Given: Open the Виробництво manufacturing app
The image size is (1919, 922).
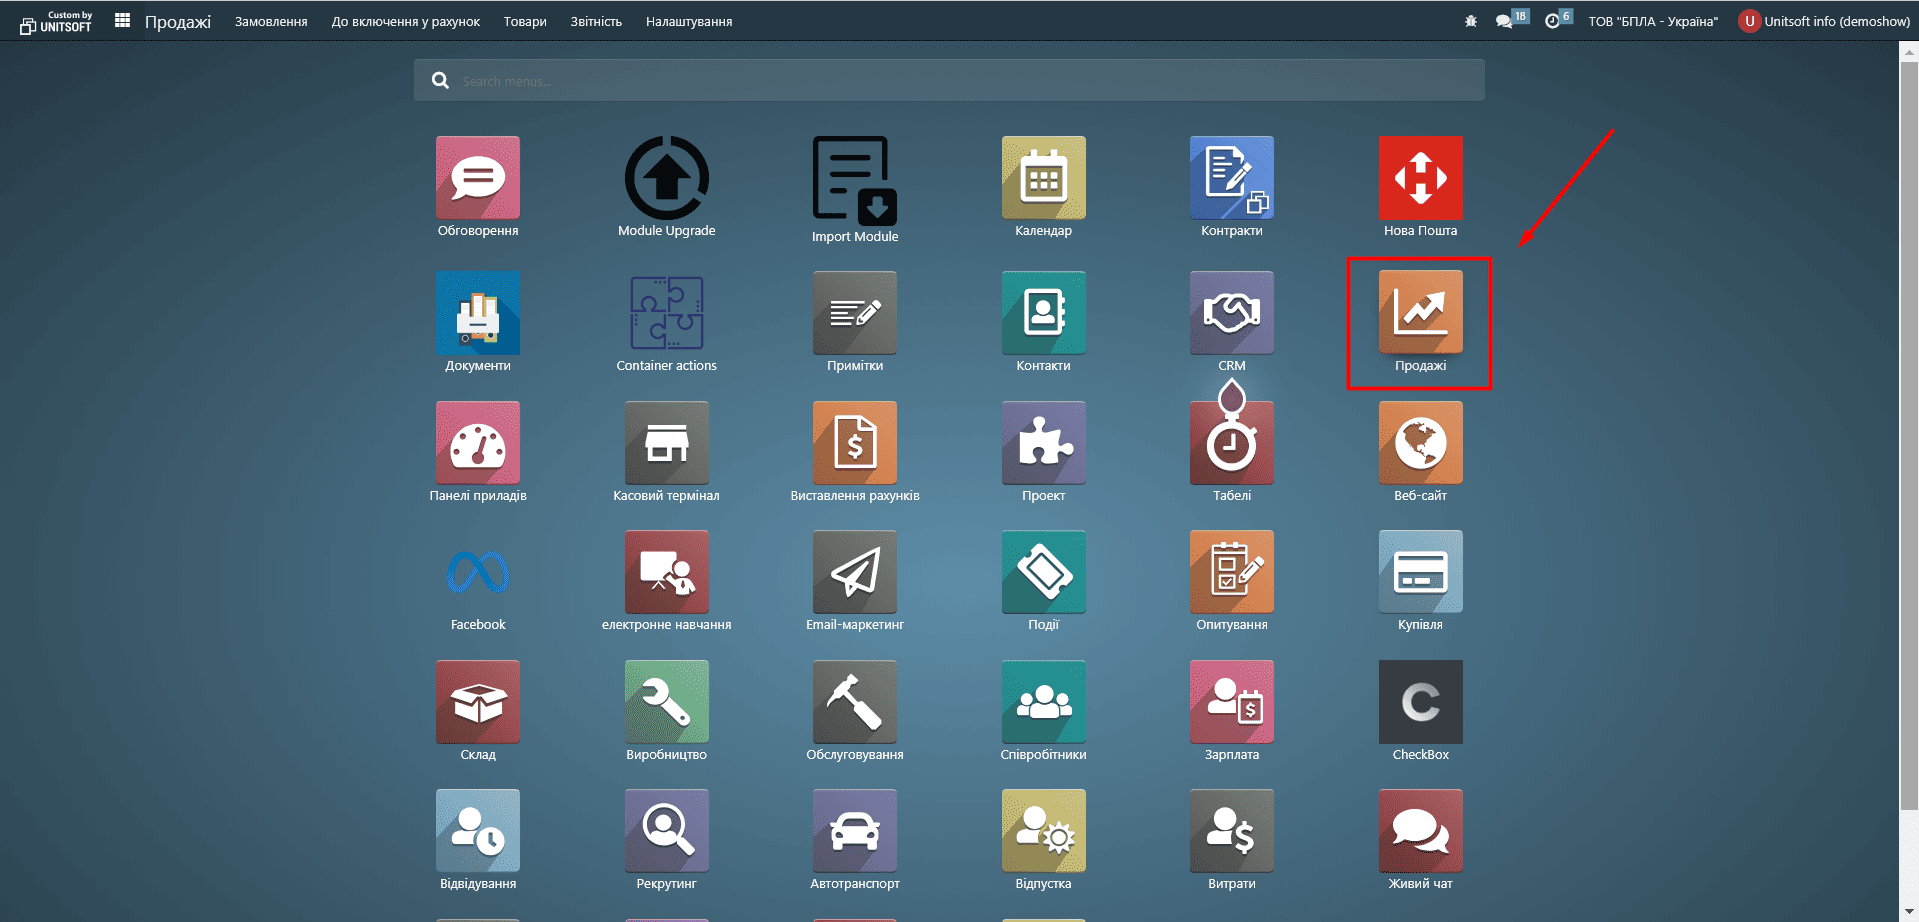Looking at the screenshot, I should tap(666, 702).
